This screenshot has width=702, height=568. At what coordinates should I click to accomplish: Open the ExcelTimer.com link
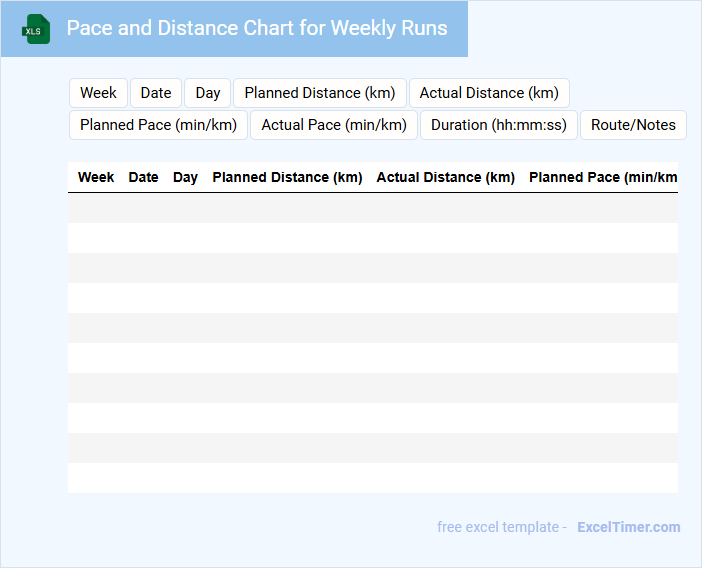coord(628,527)
